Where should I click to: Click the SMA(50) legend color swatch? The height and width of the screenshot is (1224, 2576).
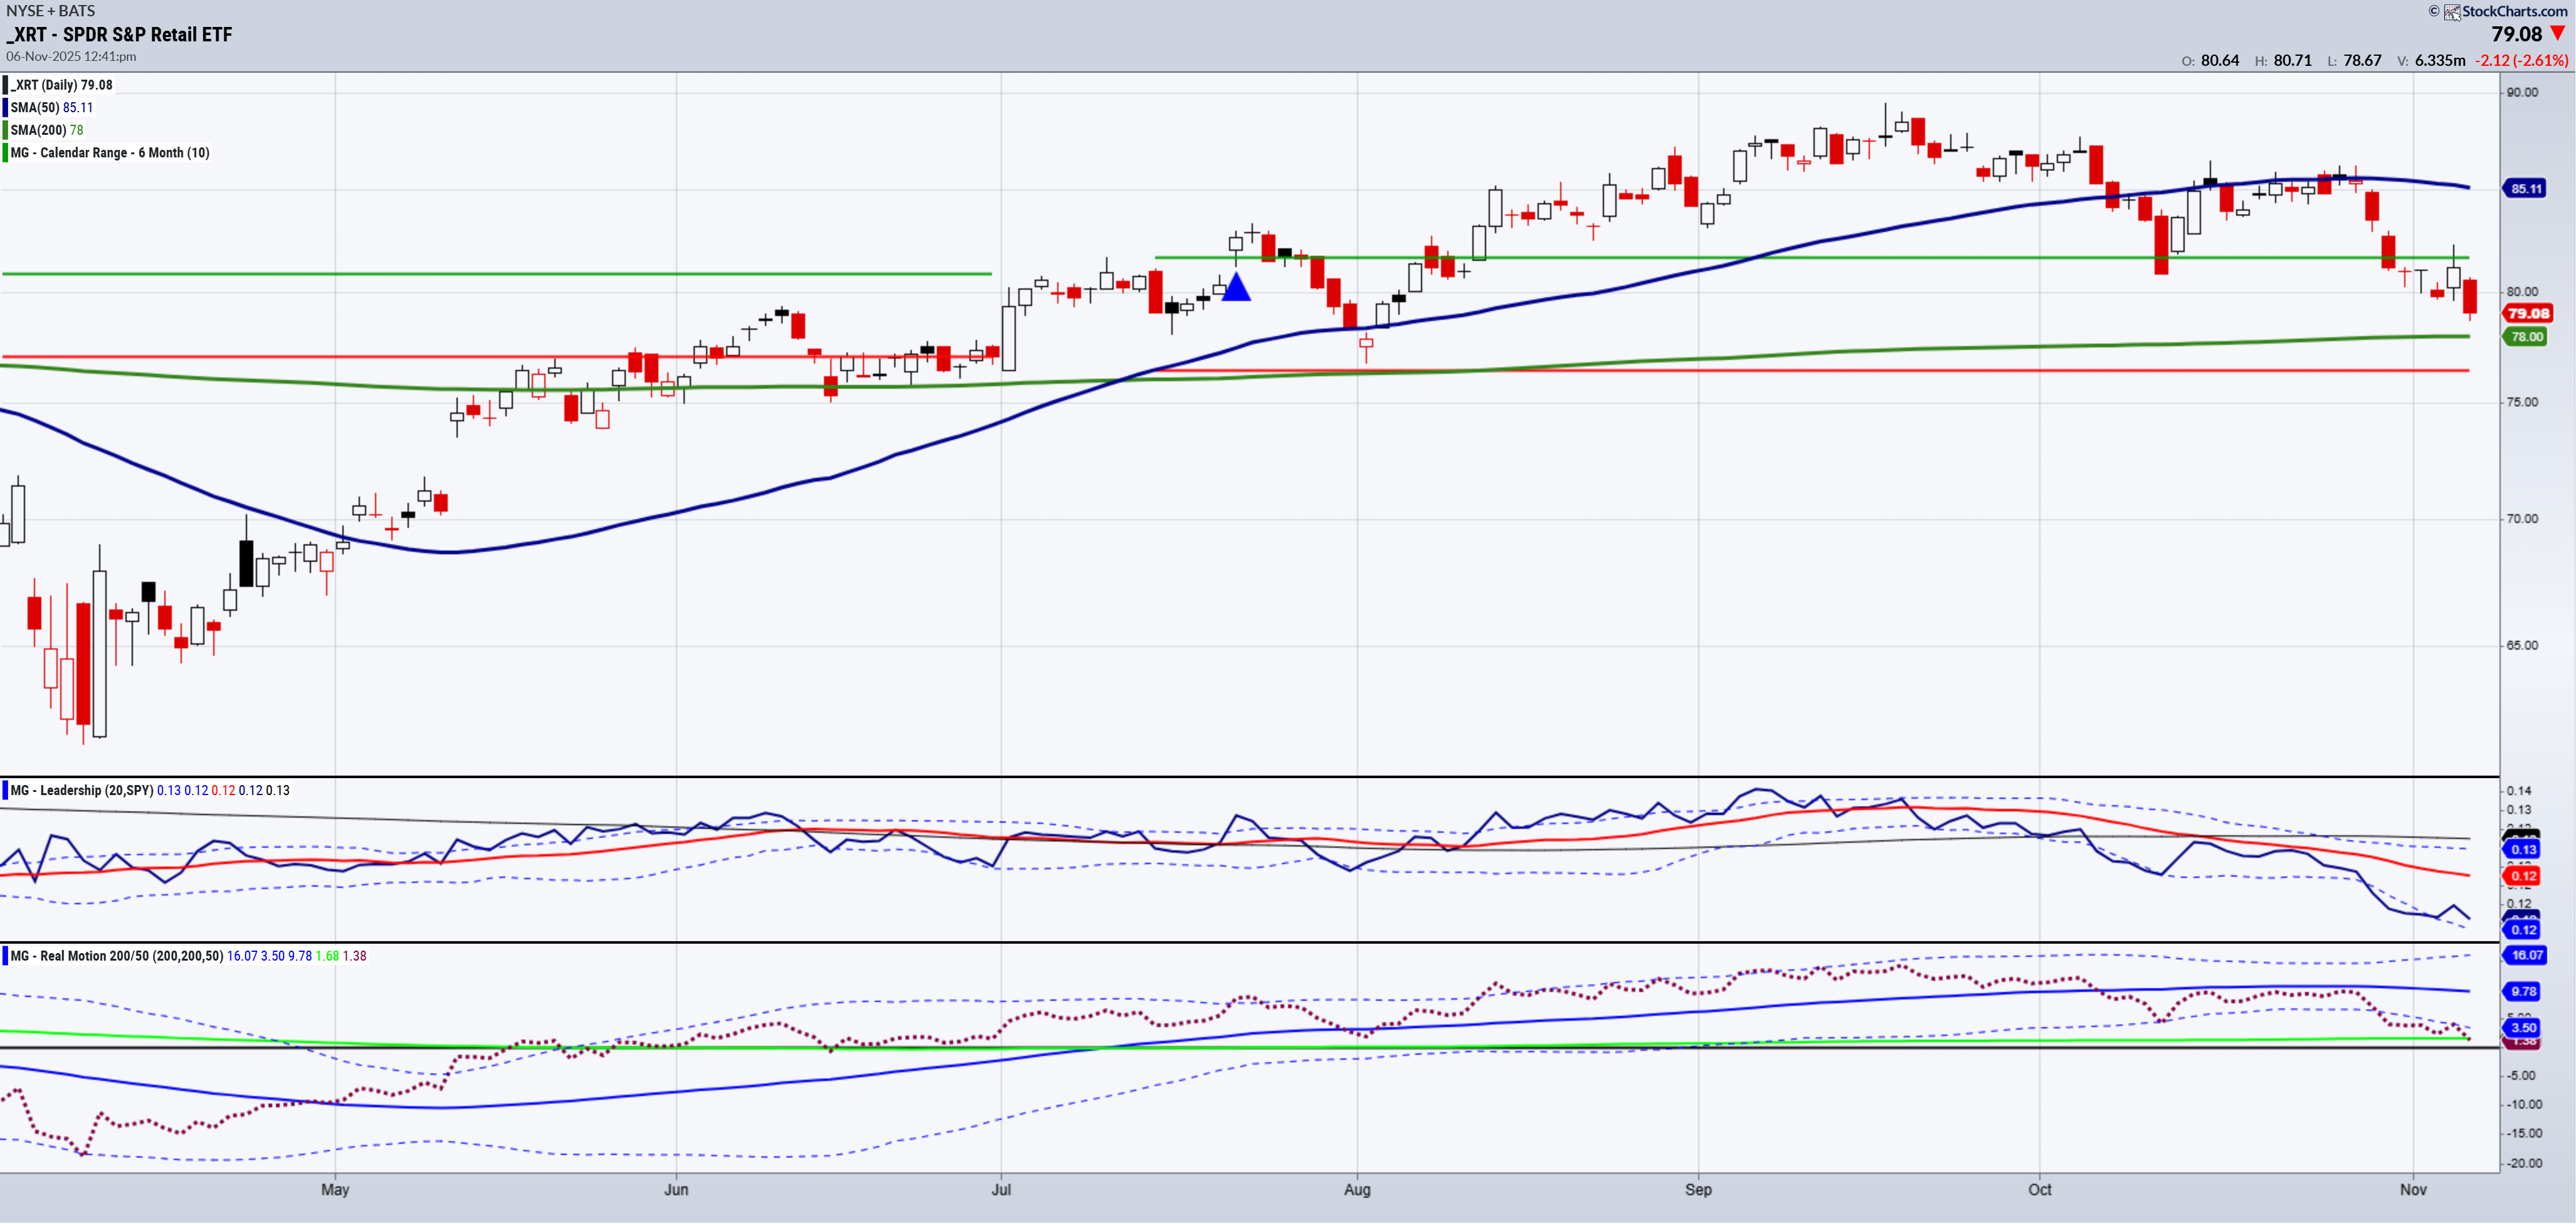click(x=5, y=108)
